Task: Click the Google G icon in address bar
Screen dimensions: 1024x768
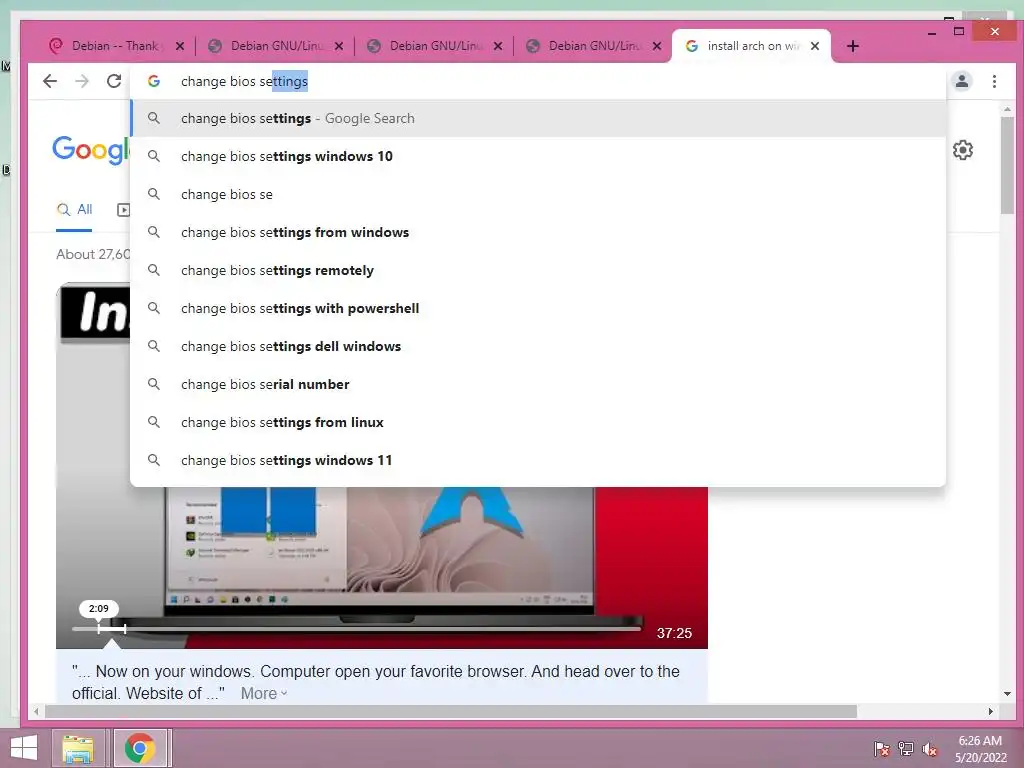Action: 153,81
